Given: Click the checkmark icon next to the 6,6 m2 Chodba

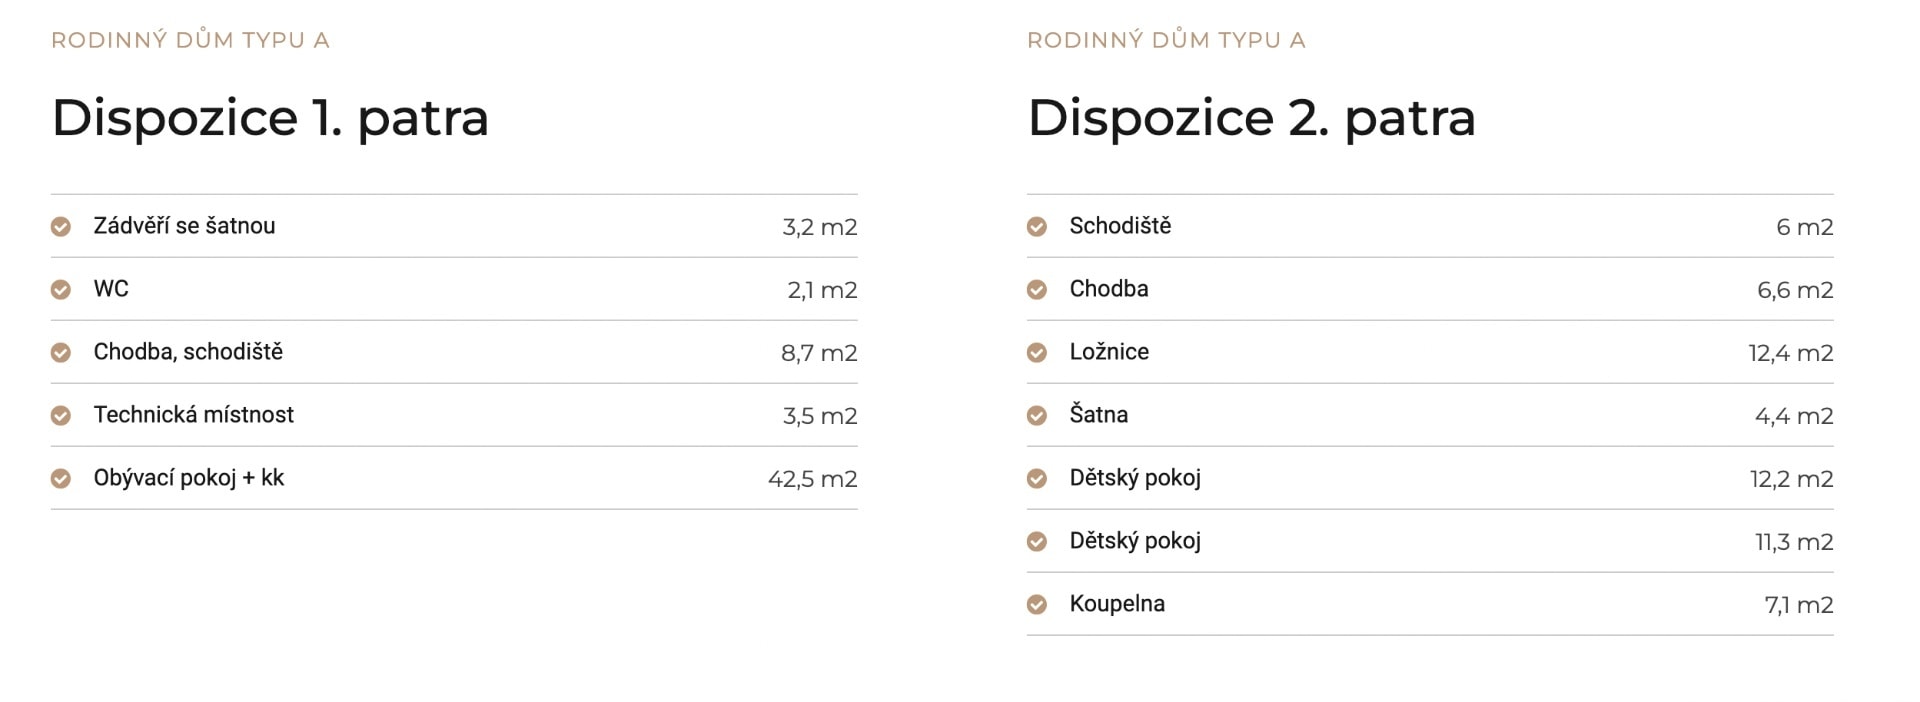Looking at the screenshot, I should point(1037,290).
